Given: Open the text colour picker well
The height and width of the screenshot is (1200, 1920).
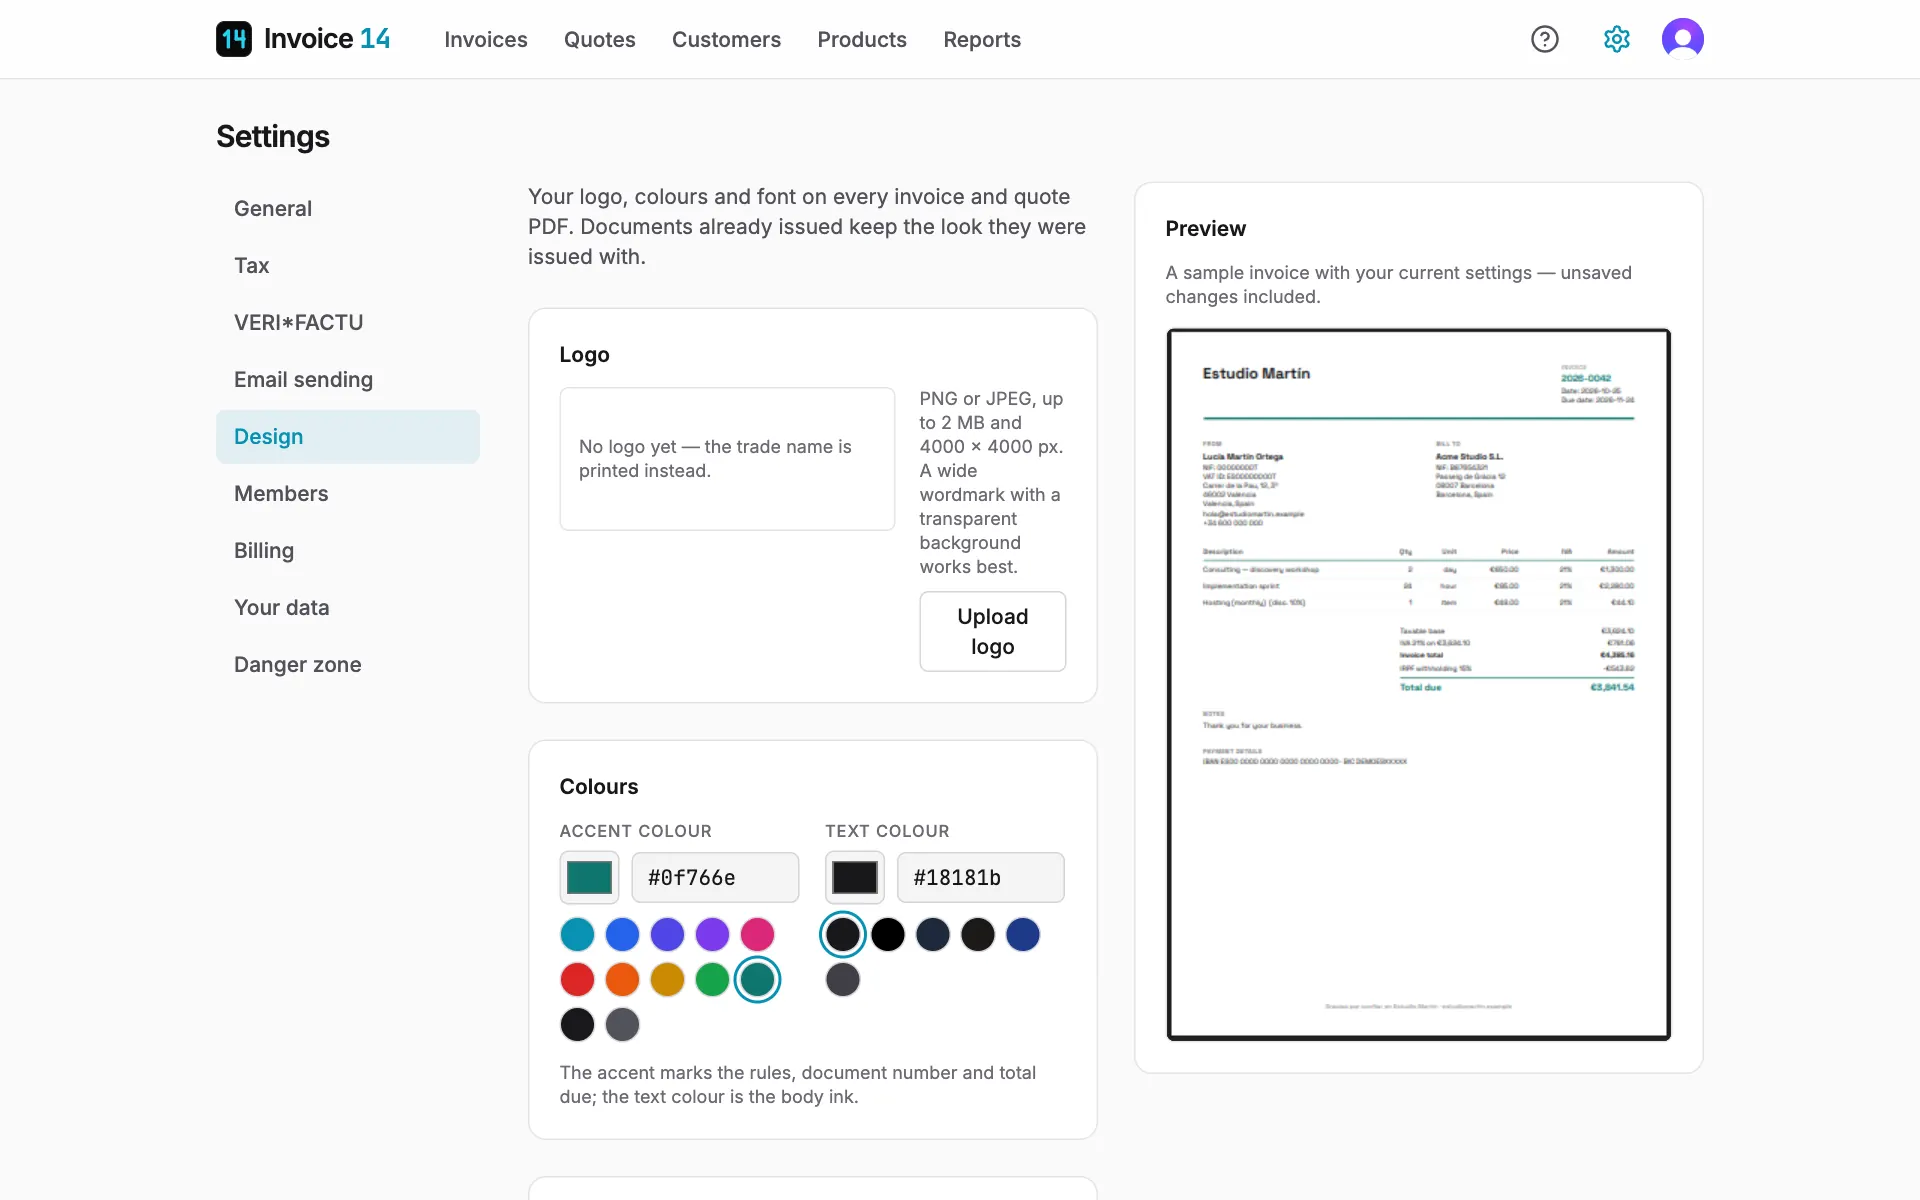Looking at the screenshot, I should click(x=855, y=878).
